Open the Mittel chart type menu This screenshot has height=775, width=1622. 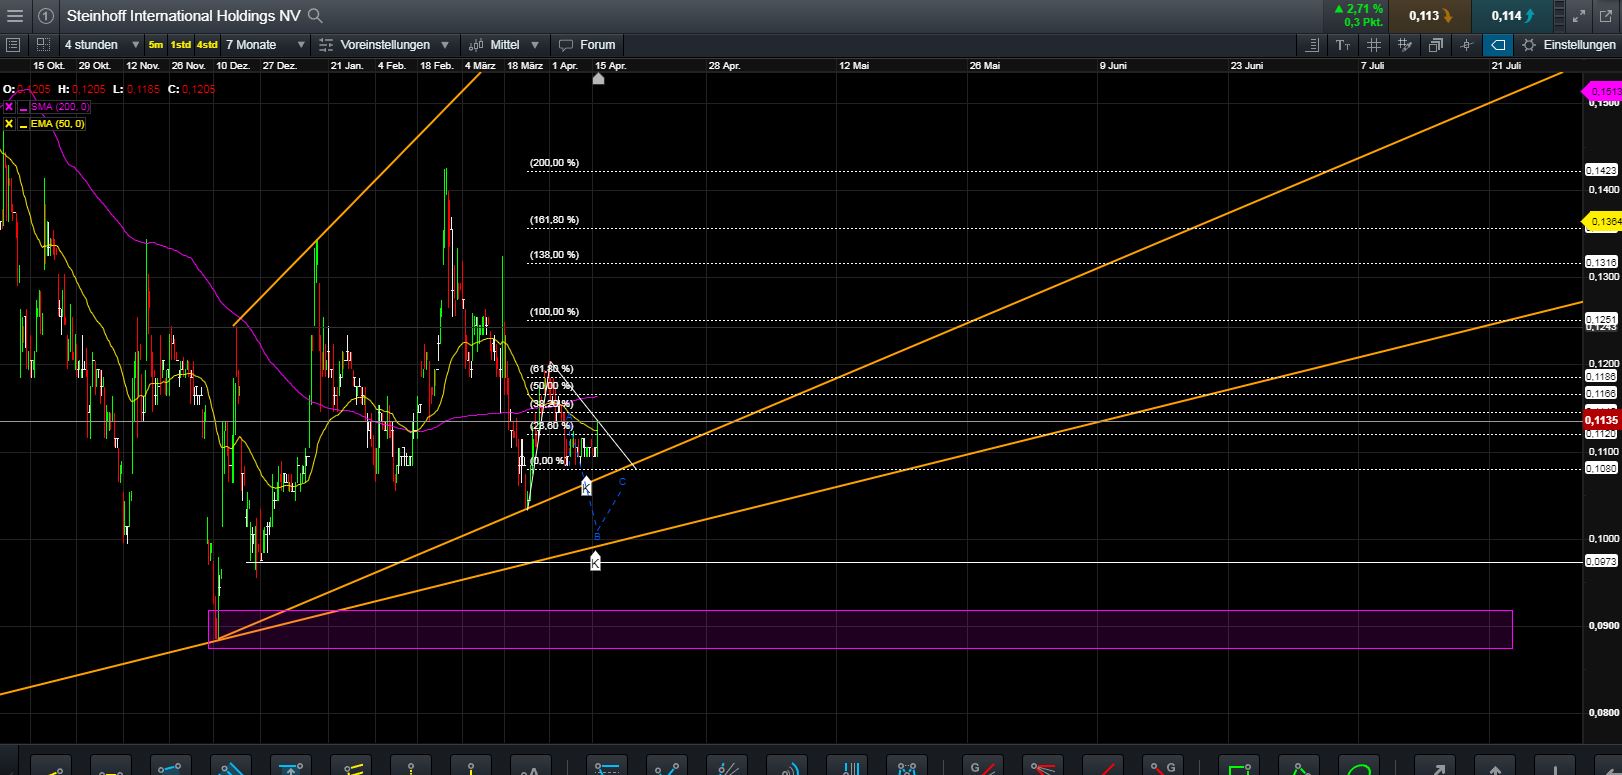pyautogui.click(x=505, y=45)
